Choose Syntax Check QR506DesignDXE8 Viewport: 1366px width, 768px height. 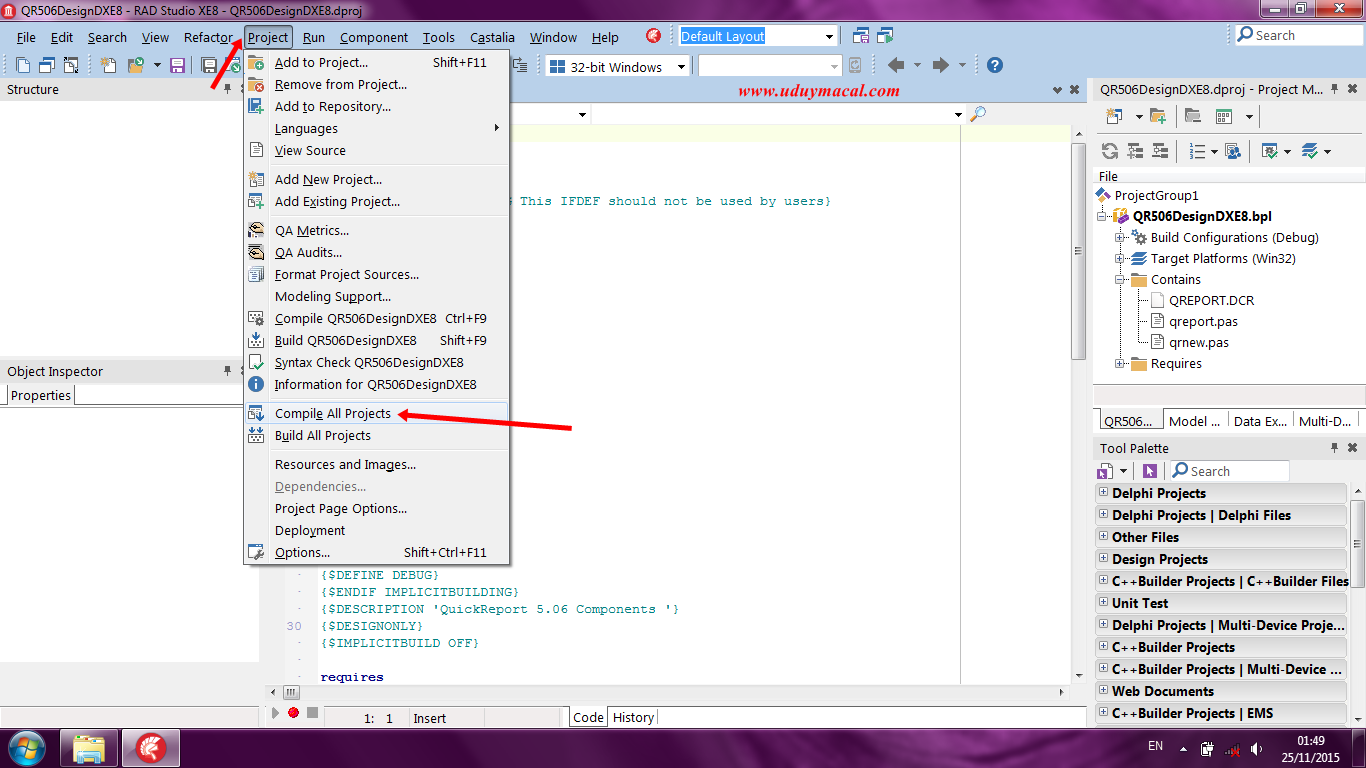tap(376, 362)
